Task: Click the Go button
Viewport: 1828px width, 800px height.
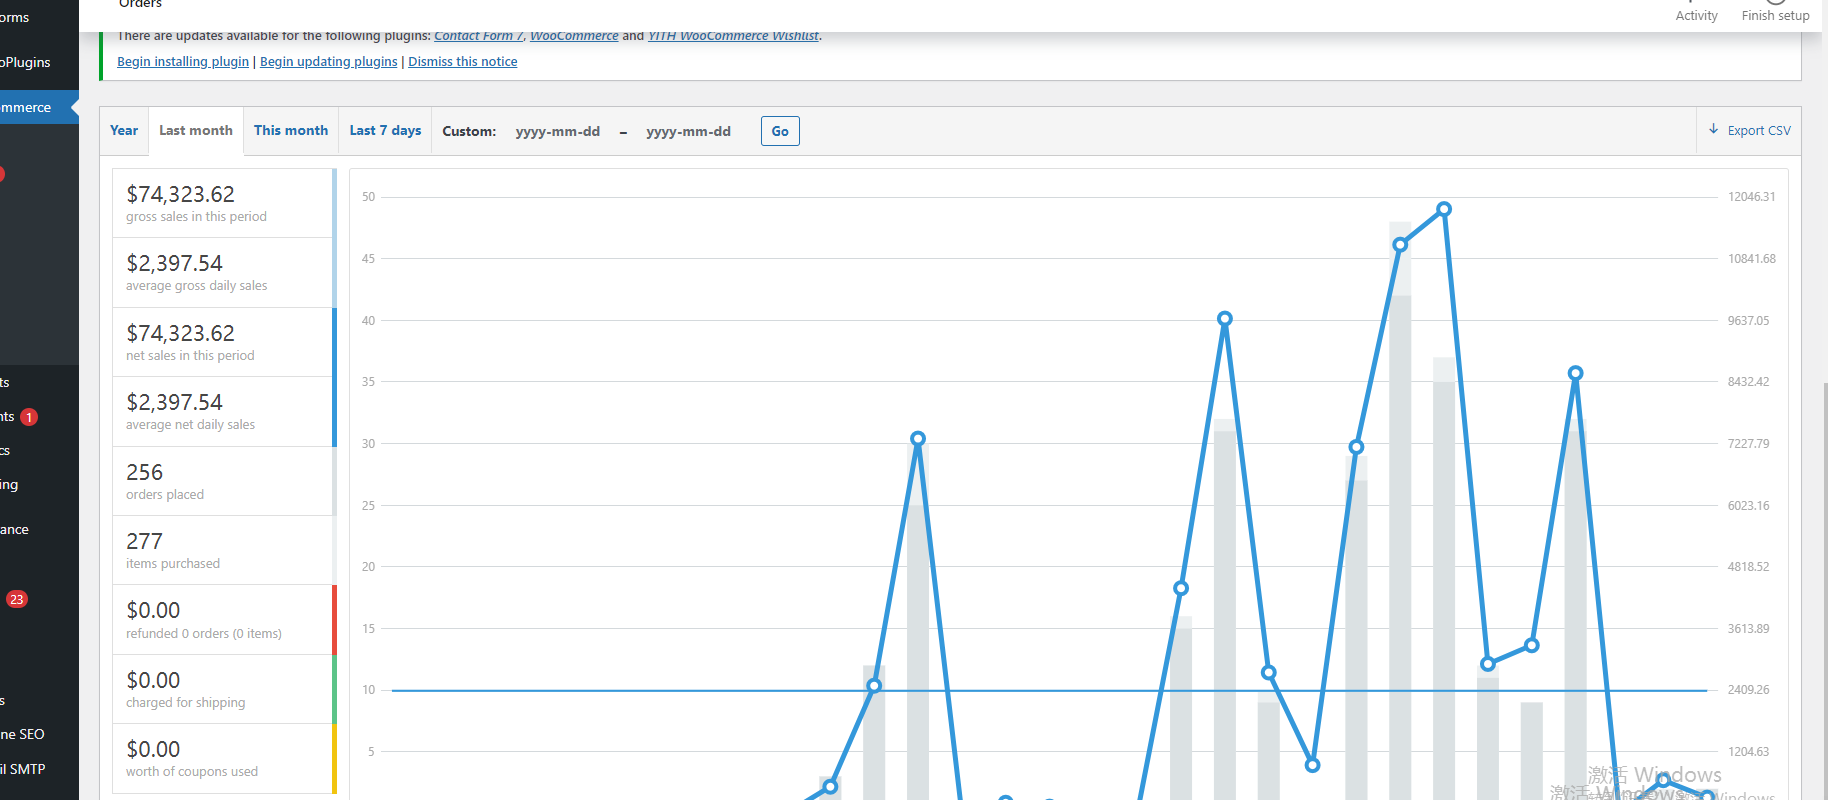Action: tap(780, 131)
